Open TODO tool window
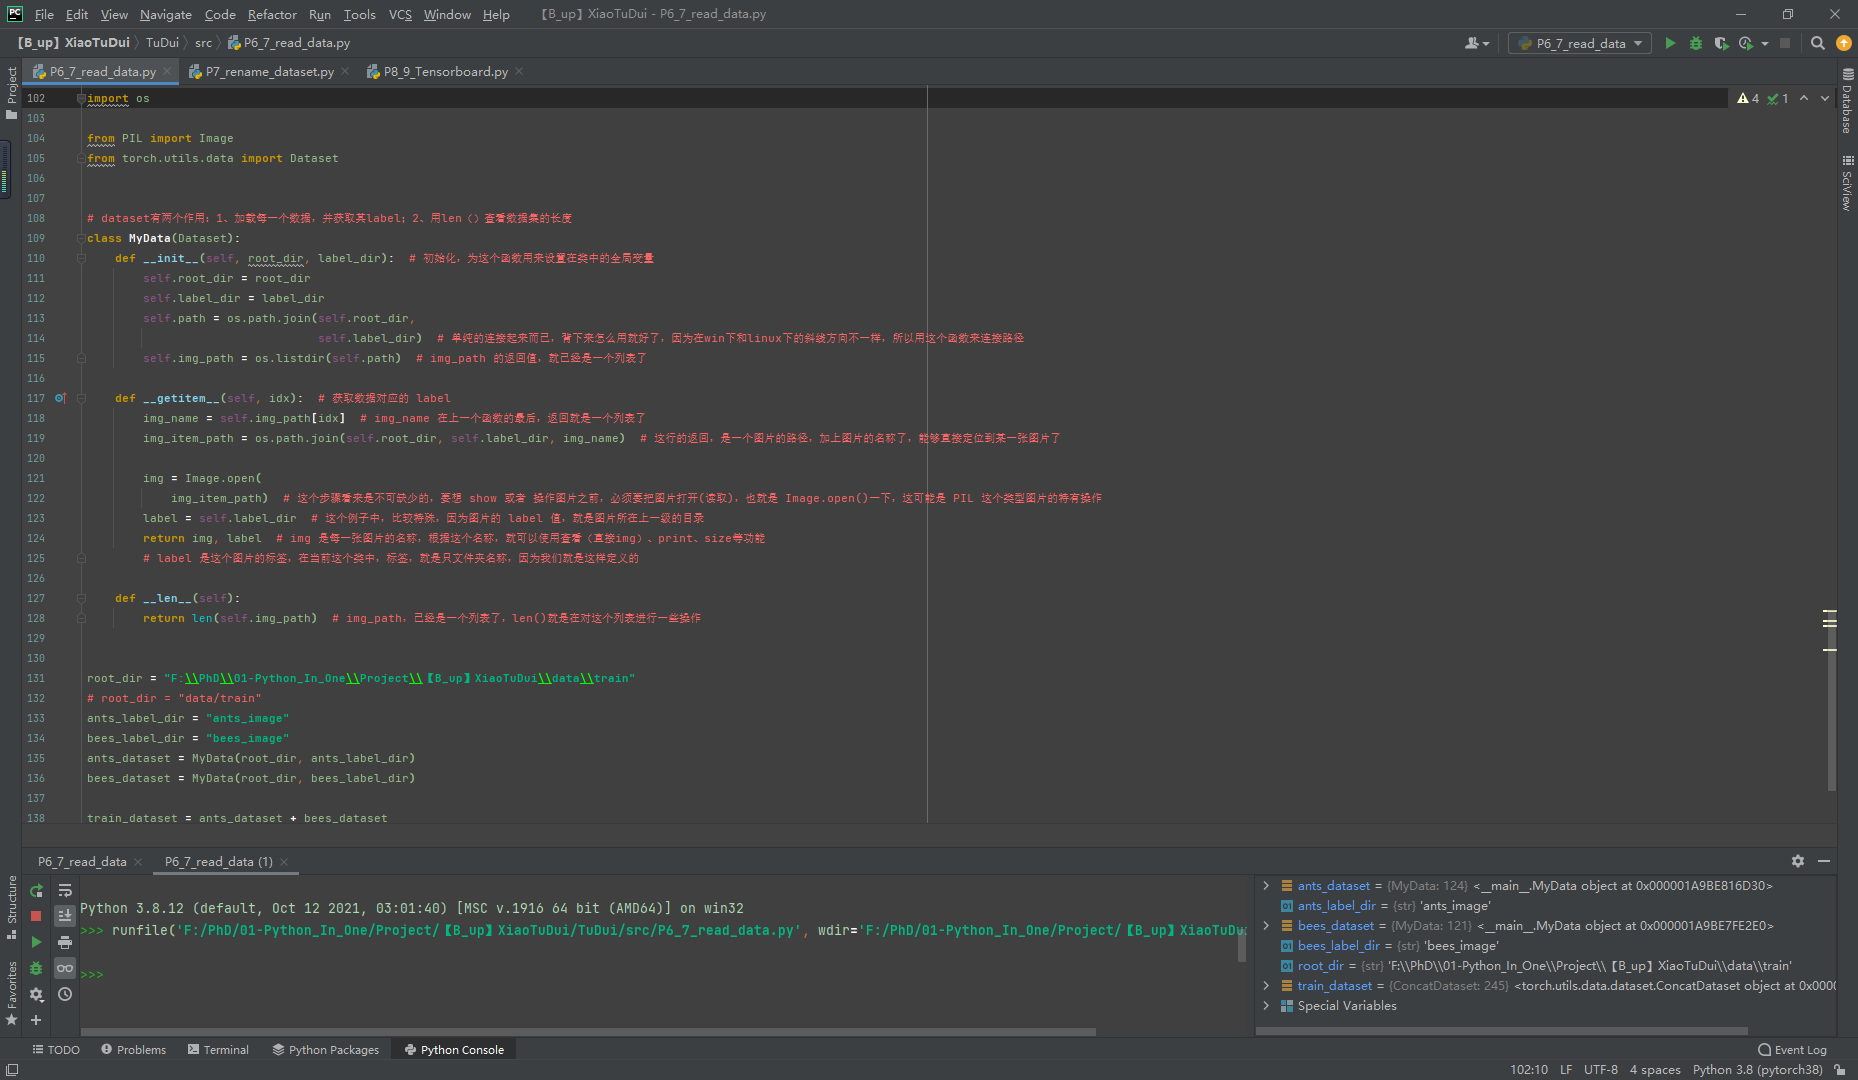The width and height of the screenshot is (1858, 1080). click(x=56, y=1049)
